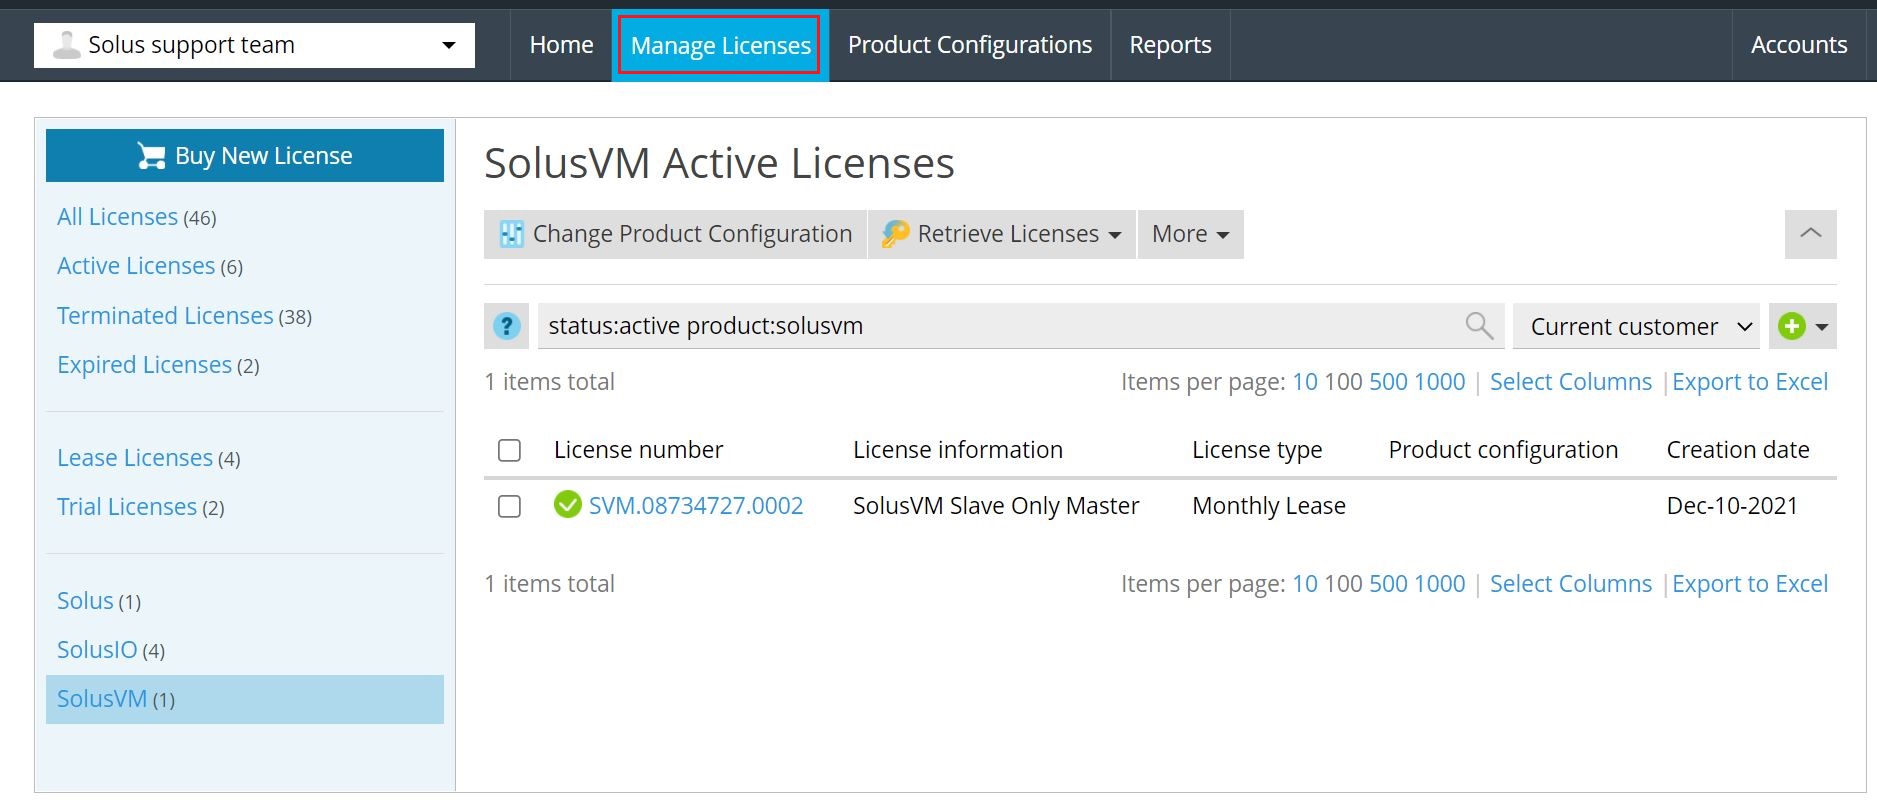Set bottom items per page to 1000
This screenshot has height=806, width=1877.
pos(1440,584)
